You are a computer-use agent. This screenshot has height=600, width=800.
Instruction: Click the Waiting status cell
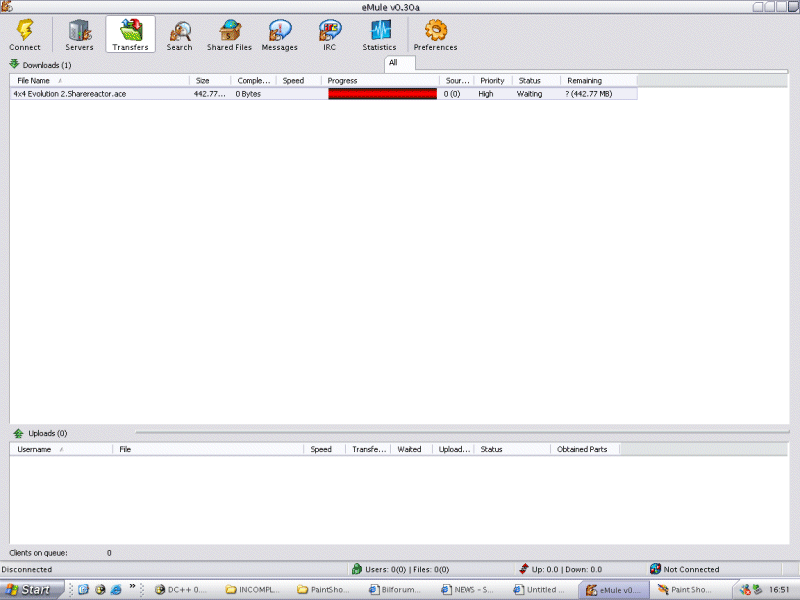click(529, 94)
